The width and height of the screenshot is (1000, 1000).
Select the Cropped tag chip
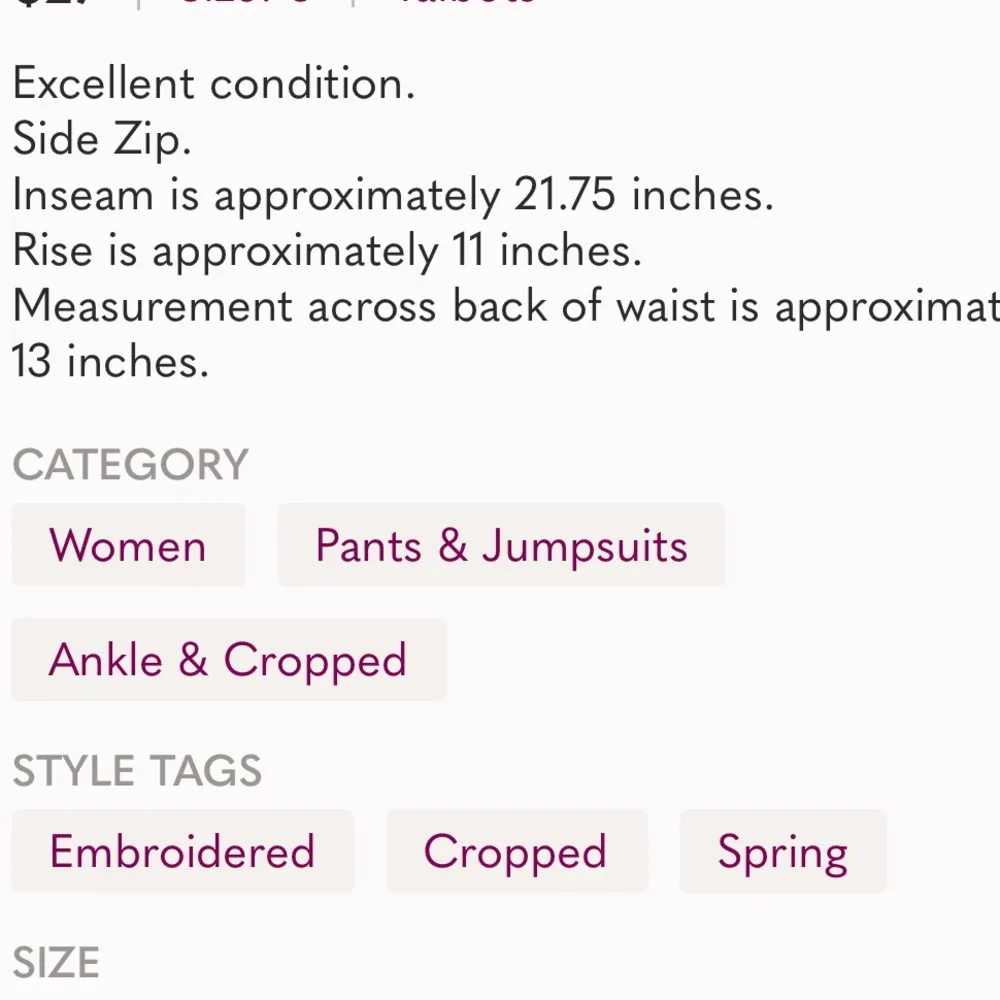coord(516,851)
